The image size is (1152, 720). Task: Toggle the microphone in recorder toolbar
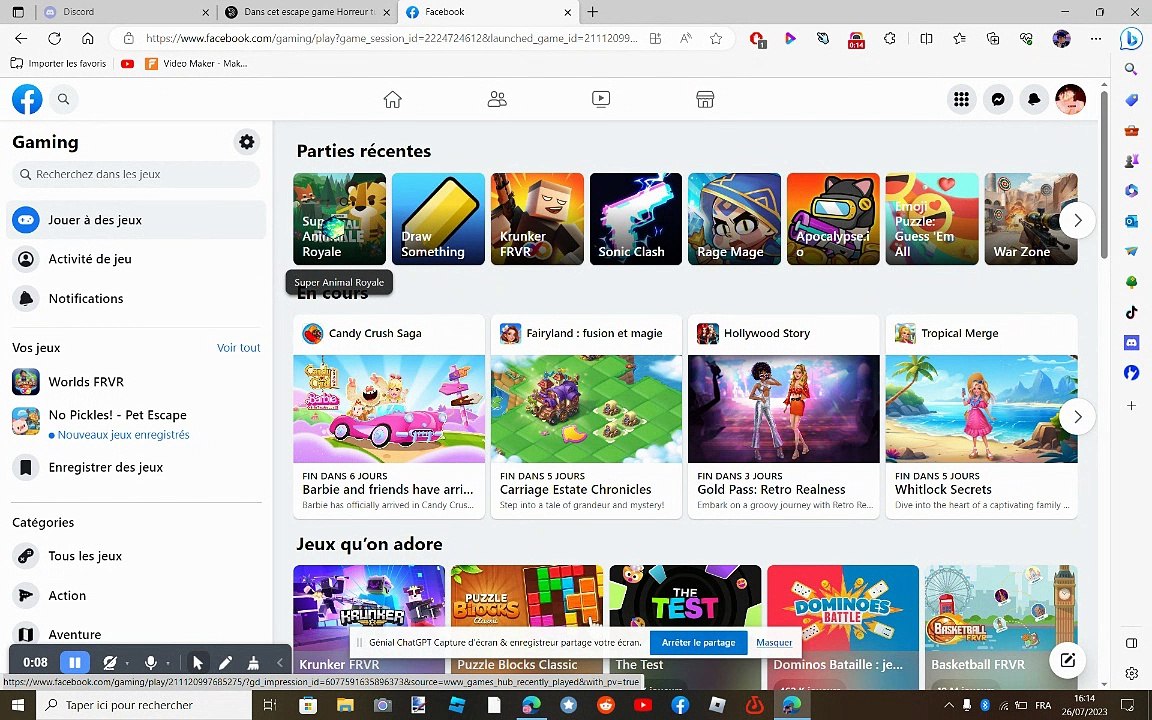tap(151, 663)
